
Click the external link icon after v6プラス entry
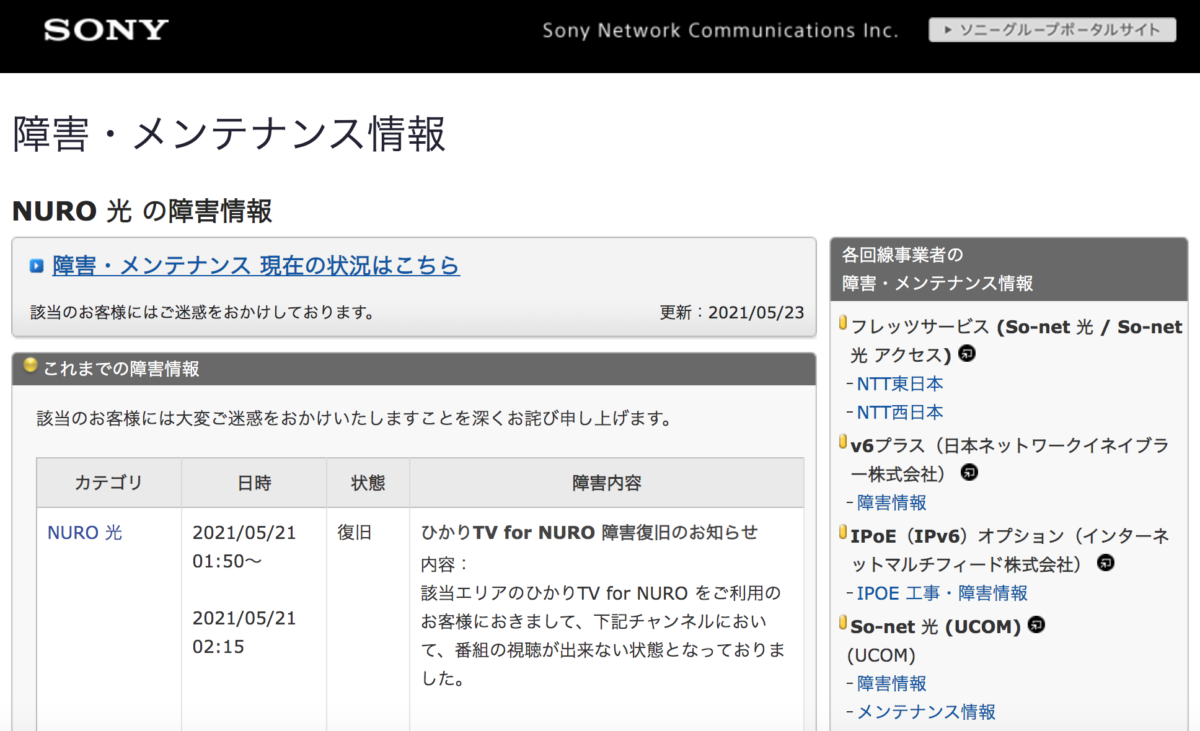[969, 472]
